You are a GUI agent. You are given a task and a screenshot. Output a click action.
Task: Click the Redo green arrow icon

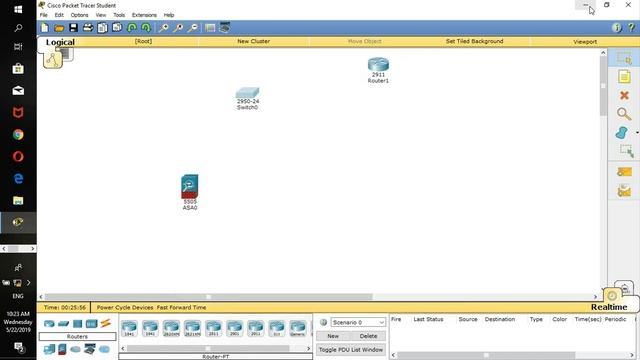tap(146, 28)
